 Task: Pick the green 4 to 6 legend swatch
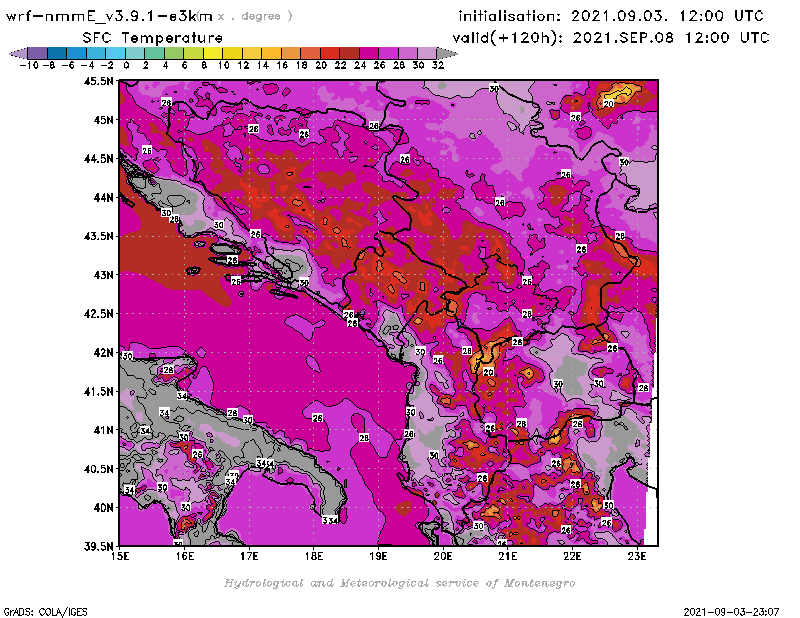(x=174, y=54)
